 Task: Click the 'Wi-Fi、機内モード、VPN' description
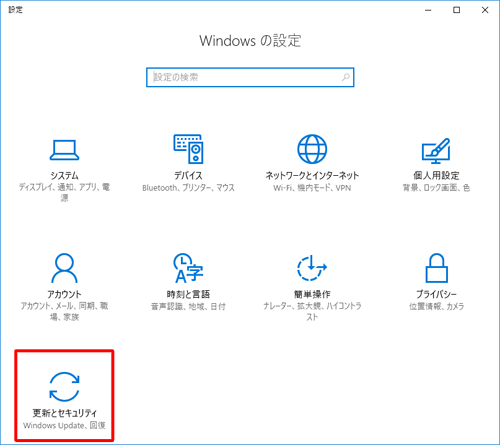[312, 188]
